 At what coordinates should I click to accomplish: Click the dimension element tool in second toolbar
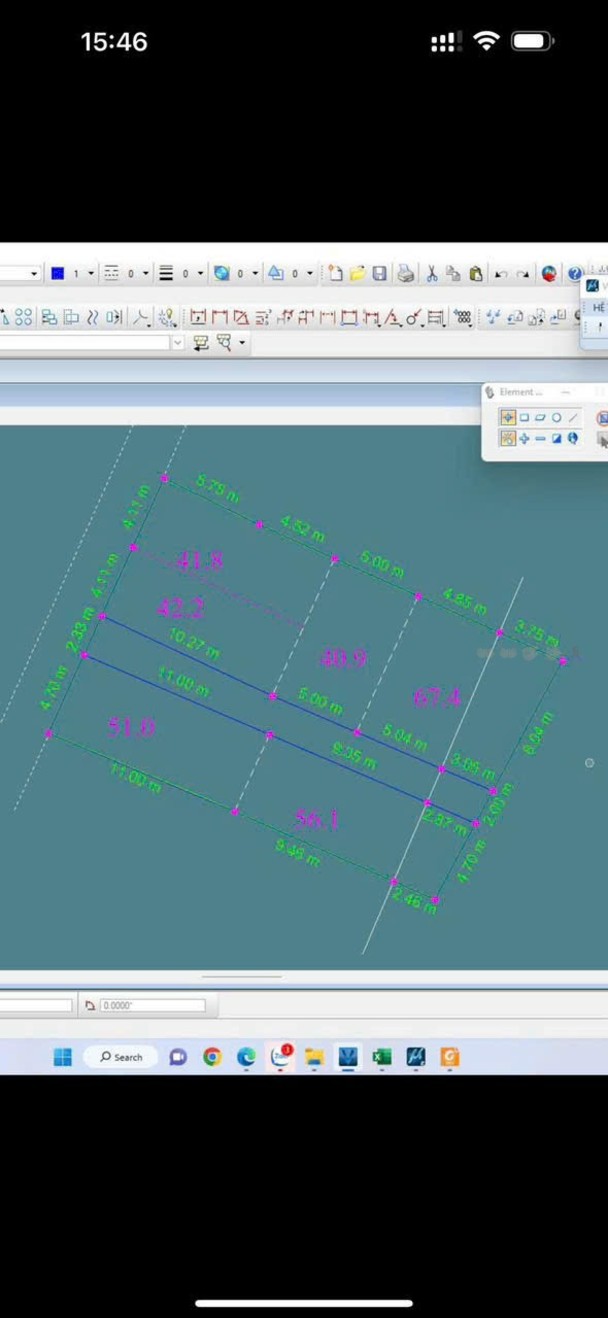click(198, 318)
